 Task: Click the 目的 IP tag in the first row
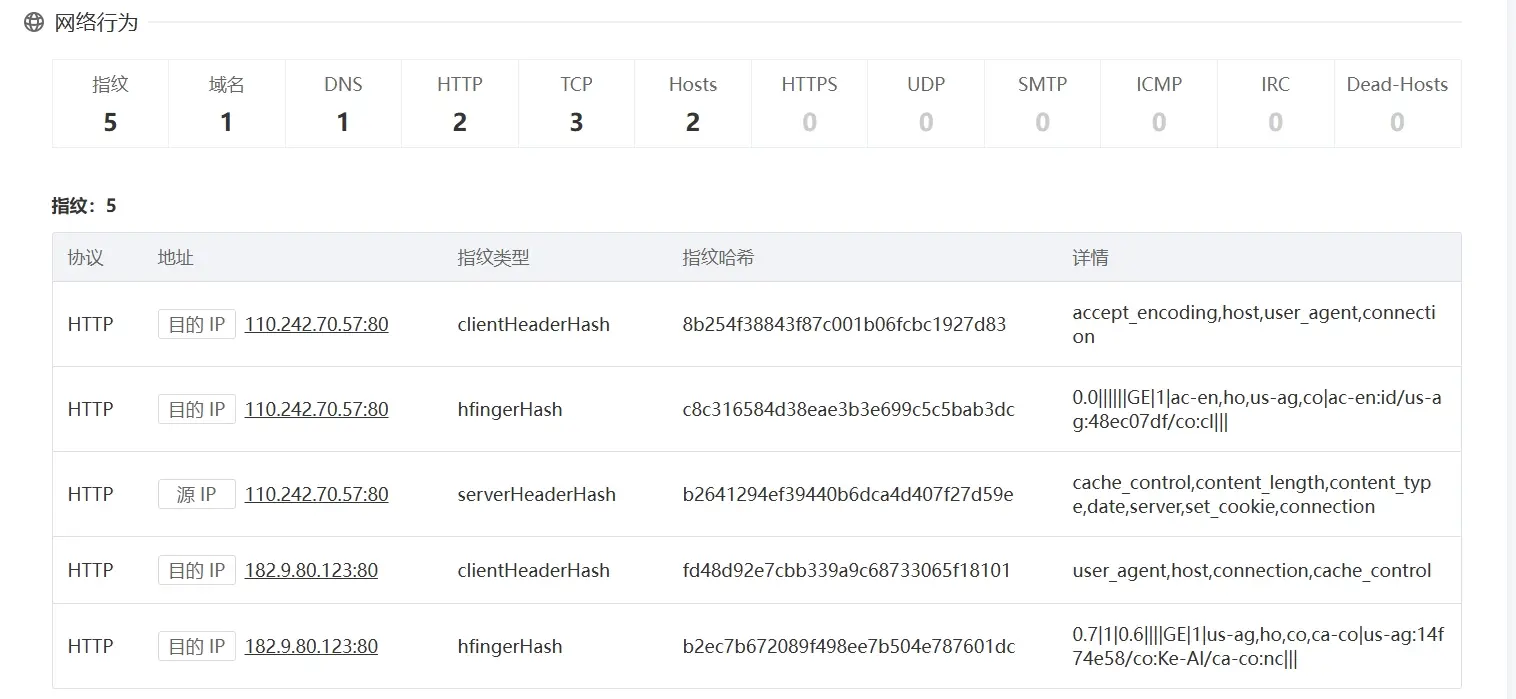[x=197, y=324]
